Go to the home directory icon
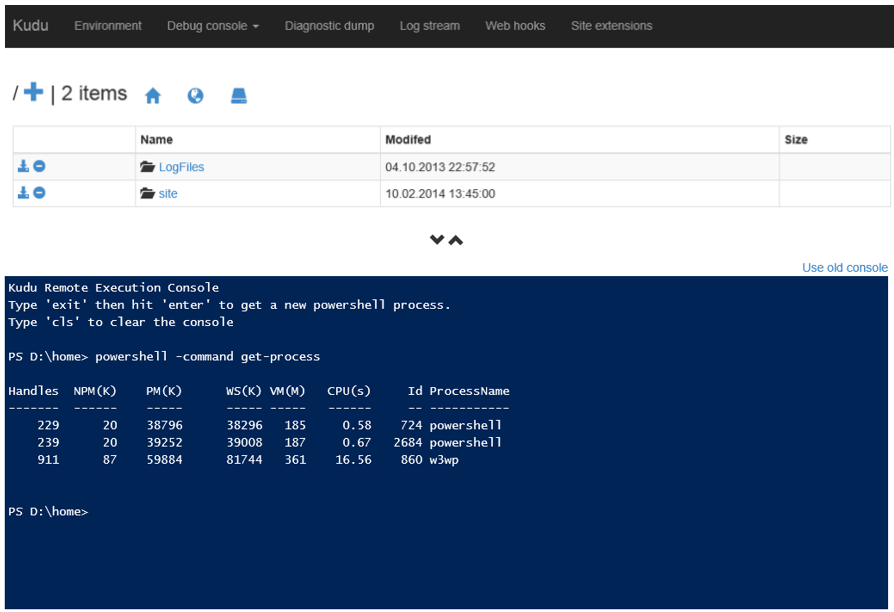 pos(152,96)
